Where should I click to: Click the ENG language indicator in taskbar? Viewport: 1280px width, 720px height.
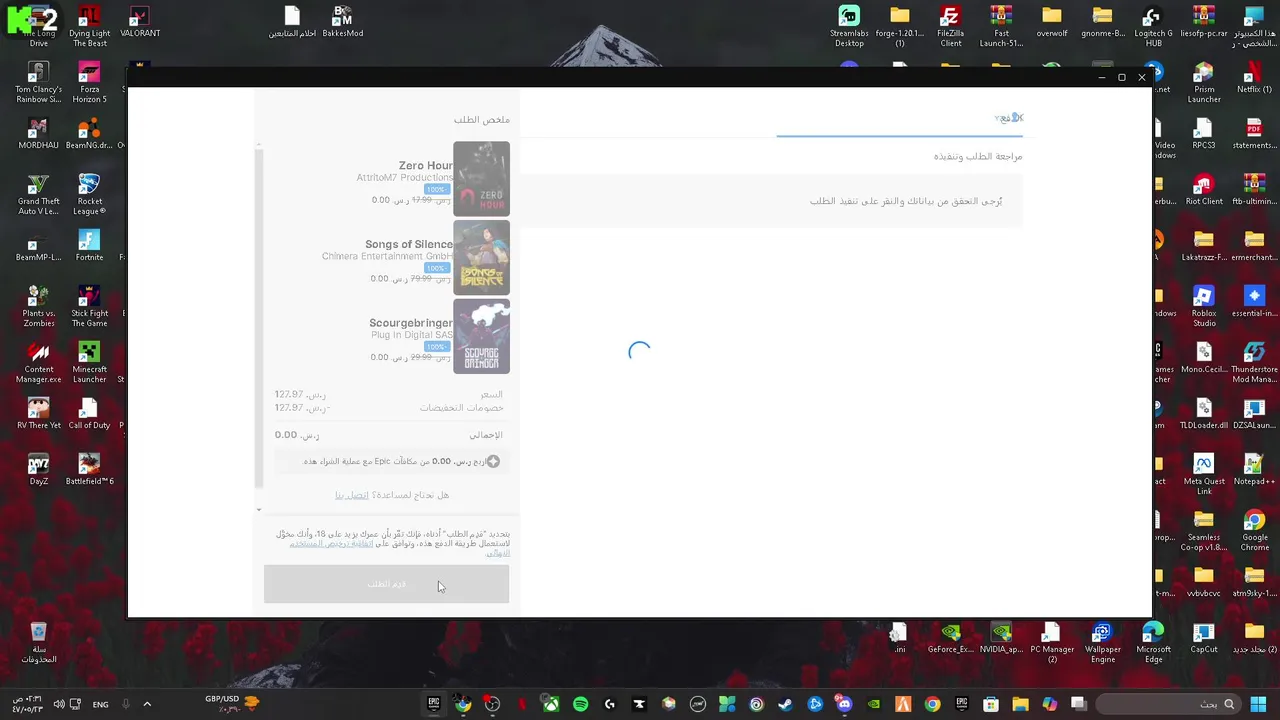101,704
